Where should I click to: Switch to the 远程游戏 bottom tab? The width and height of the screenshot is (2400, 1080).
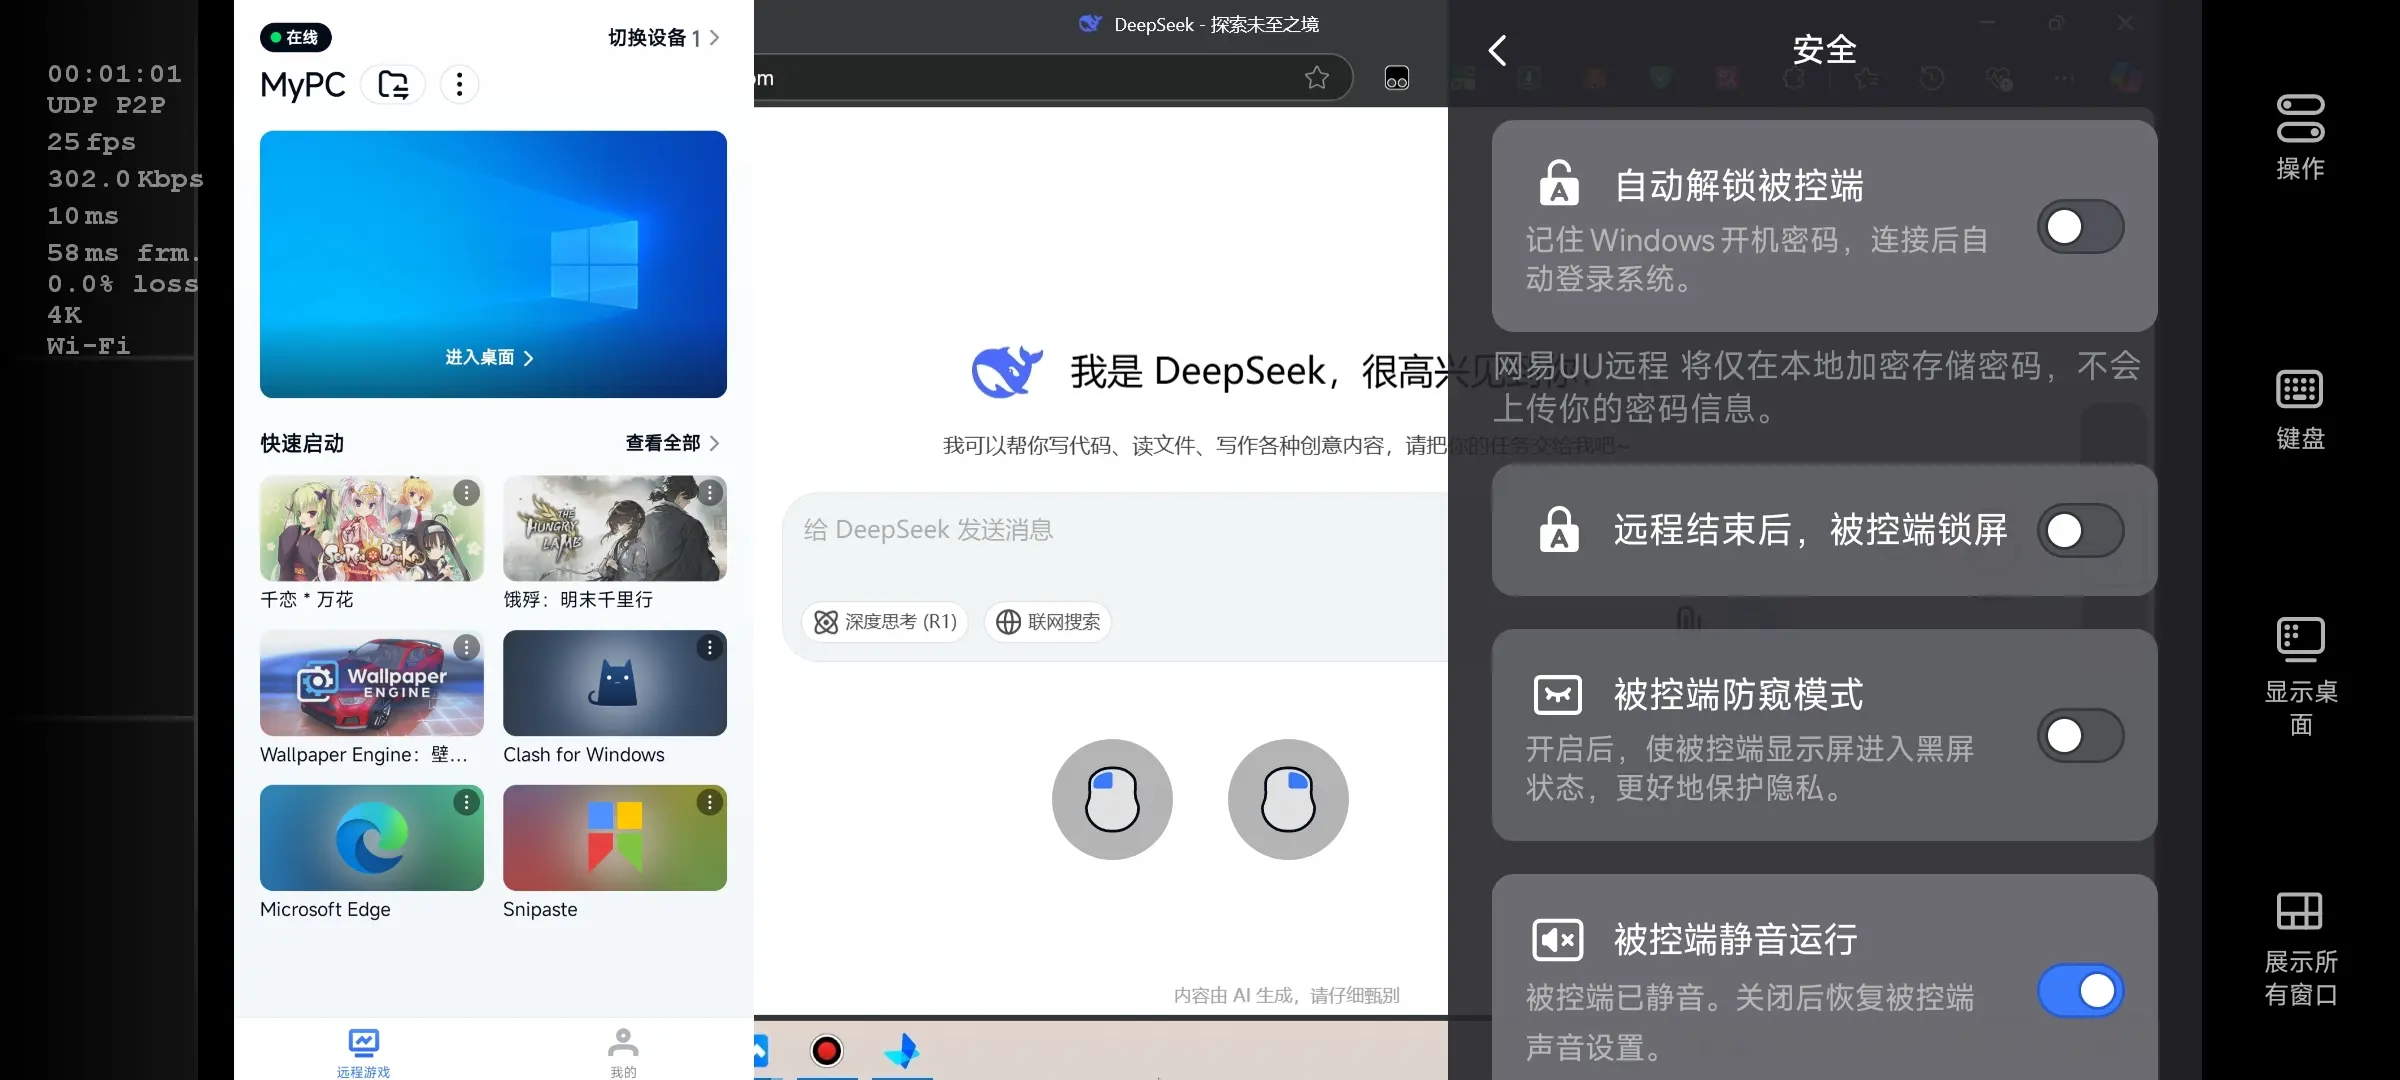pos(363,1052)
